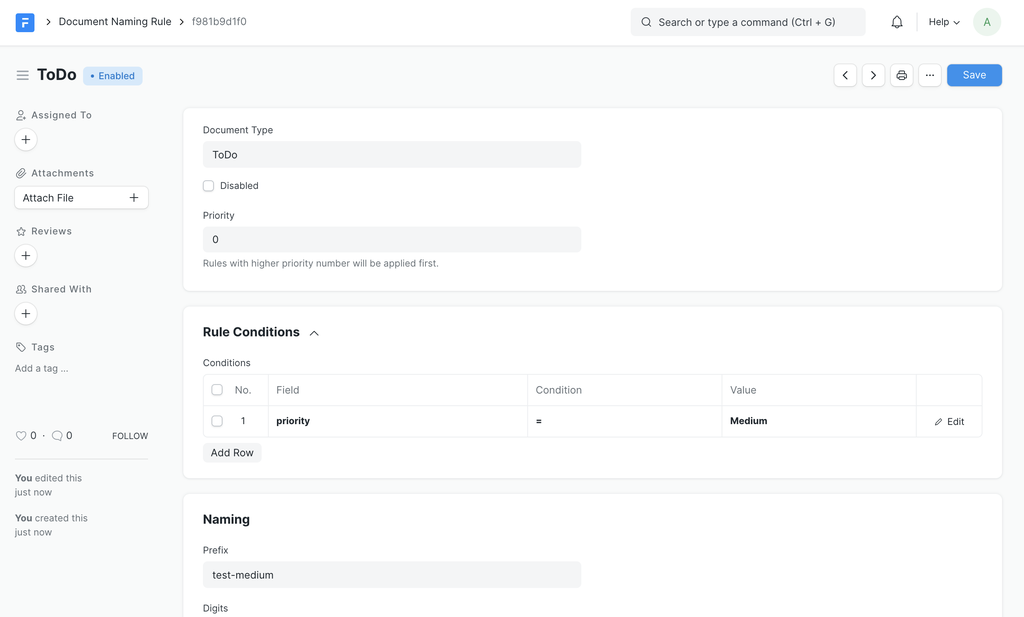Open the three-dots more menu
The image size is (1024, 617).
pyautogui.click(x=929, y=75)
